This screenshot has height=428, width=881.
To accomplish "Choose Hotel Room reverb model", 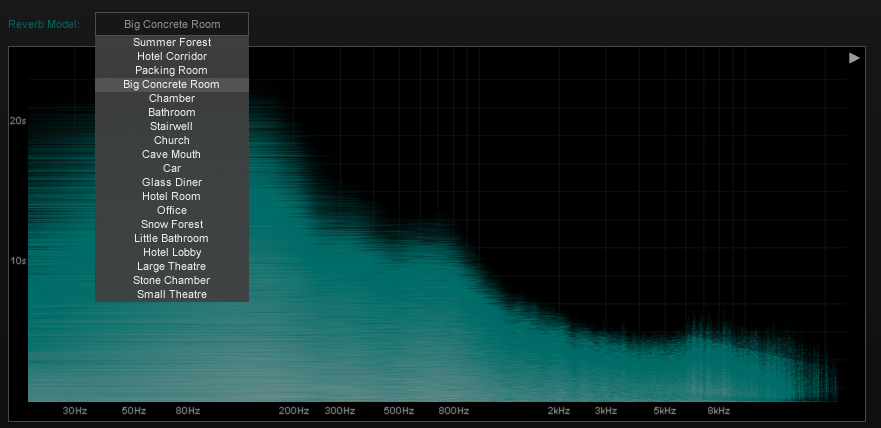I will point(171,197).
